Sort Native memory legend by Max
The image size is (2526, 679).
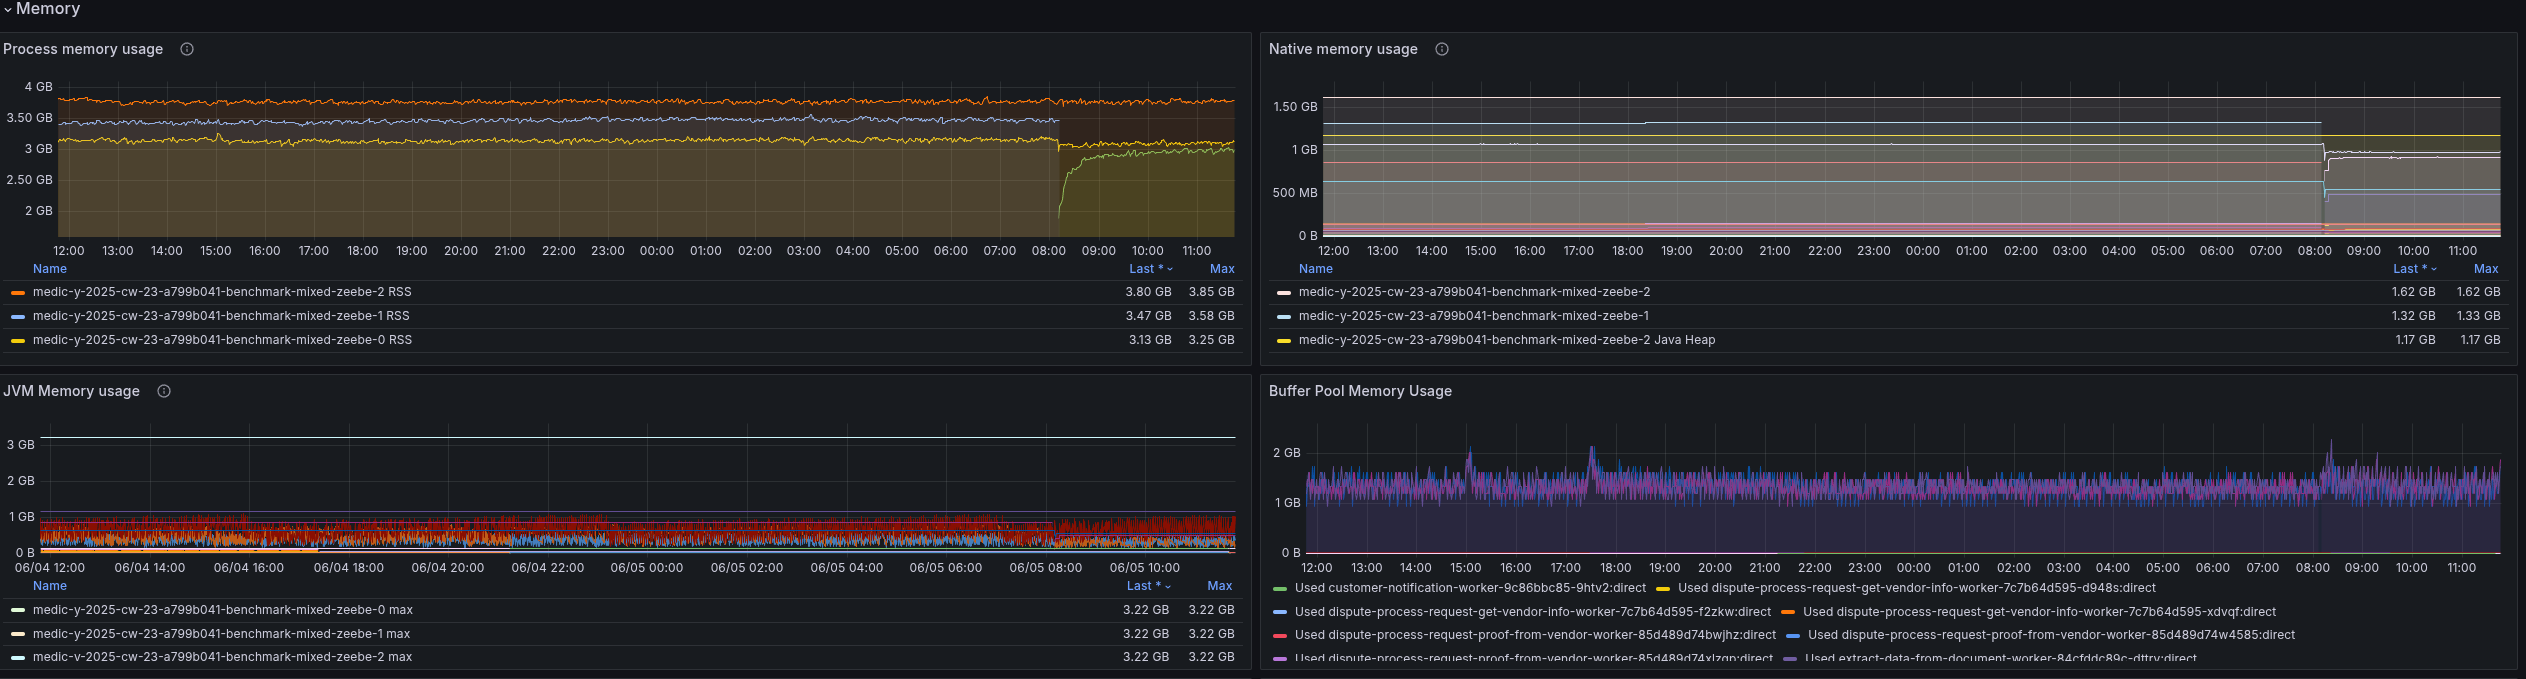click(x=2486, y=269)
